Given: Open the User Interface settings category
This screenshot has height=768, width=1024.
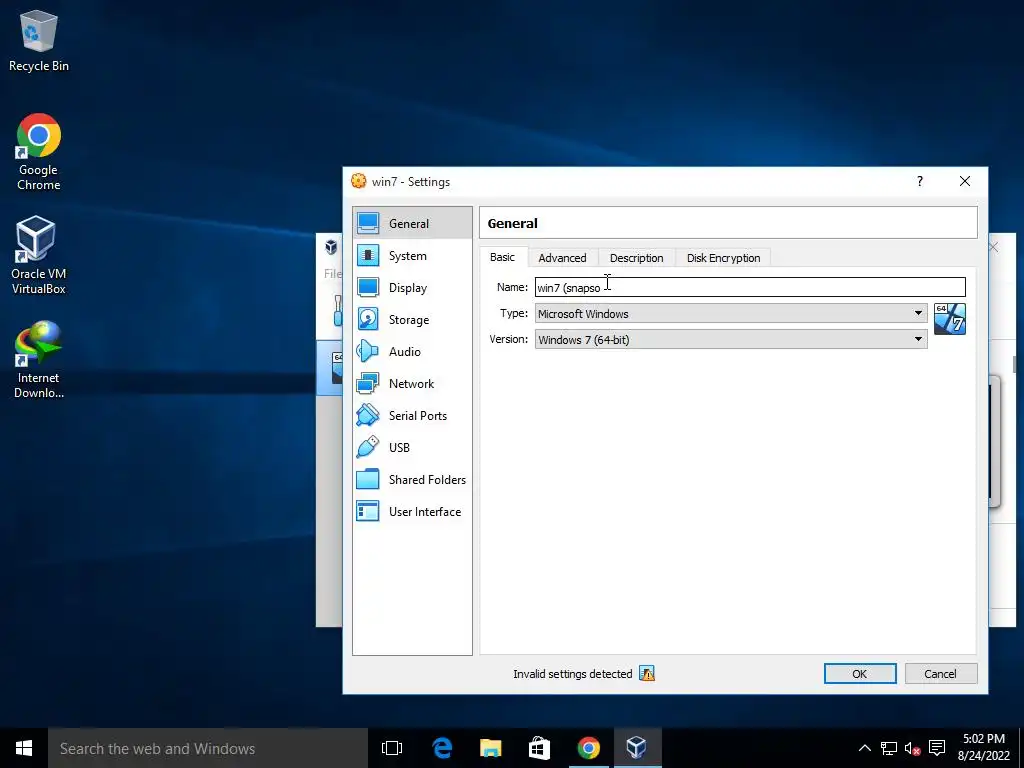Looking at the screenshot, I should [412, 511].
